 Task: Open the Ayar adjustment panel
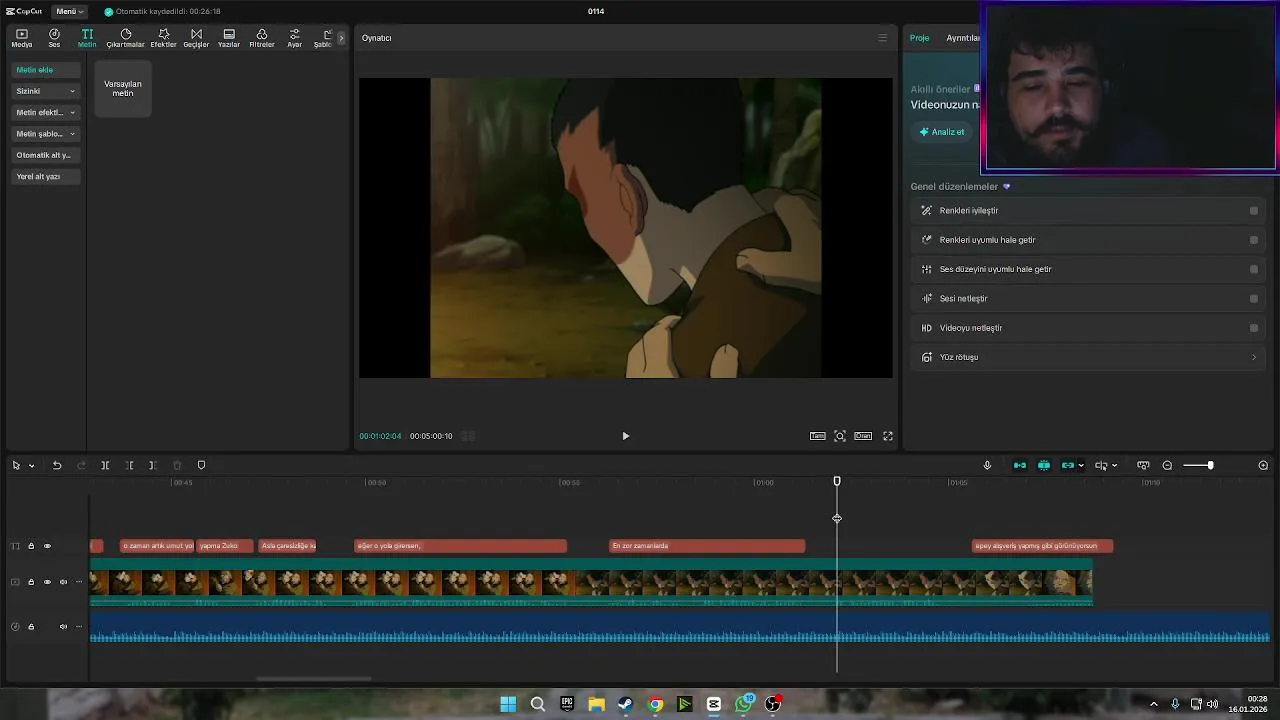pos(295,38)
